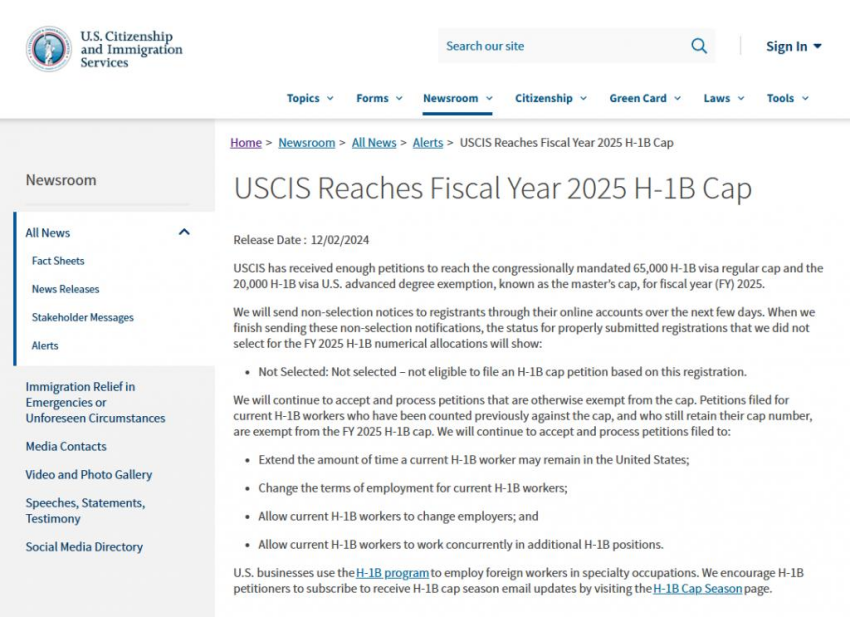Open Immigration Relief in Emergencies link

96,402
